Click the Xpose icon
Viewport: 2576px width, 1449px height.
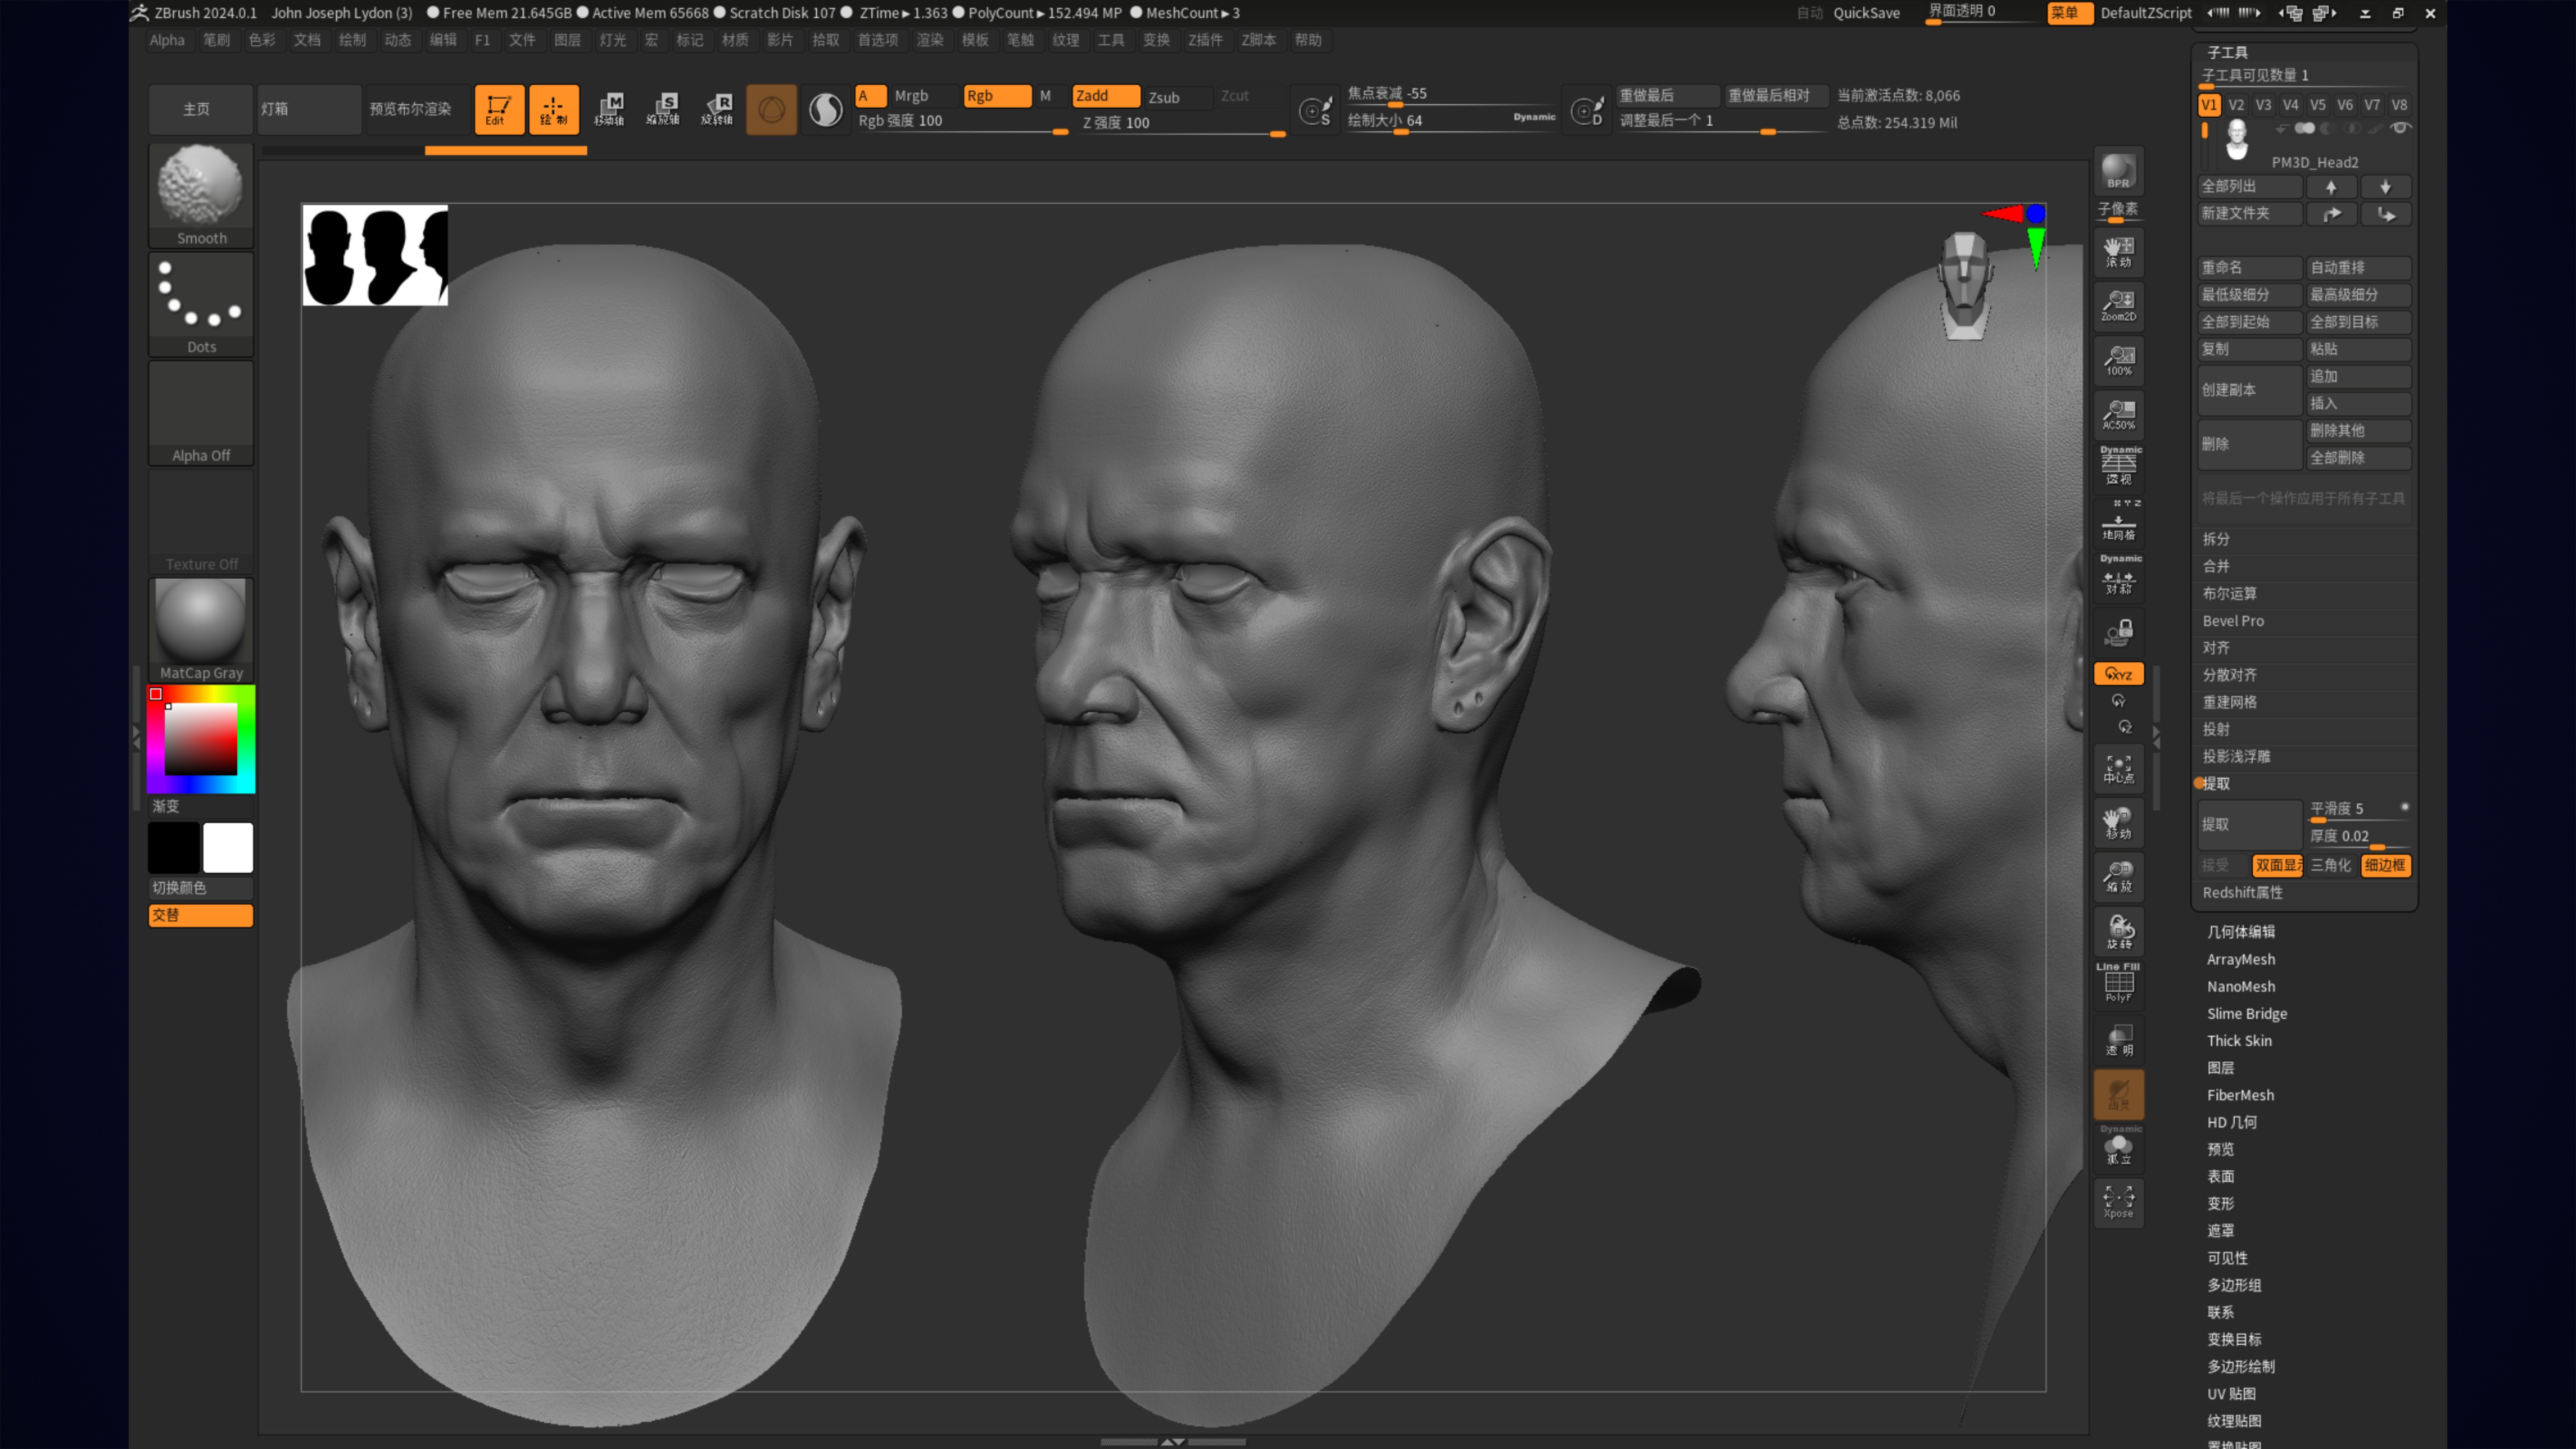pos(2118,1202)
